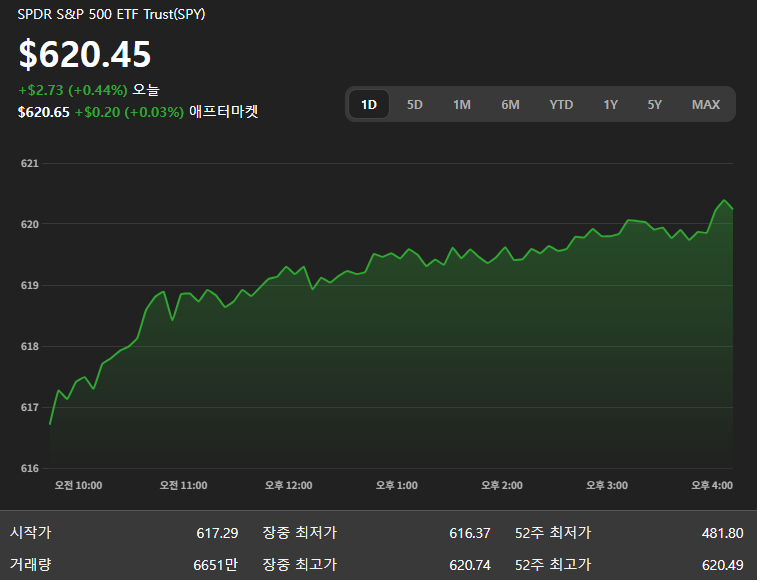The height and width of the screenshot is (580, 757).
Task: Click the 오전 11:00 time label
Action: [x=183, y=485]
